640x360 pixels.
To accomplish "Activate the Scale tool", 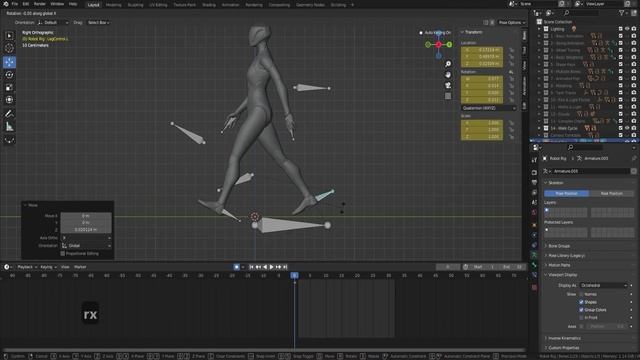I will click(9, 87).
